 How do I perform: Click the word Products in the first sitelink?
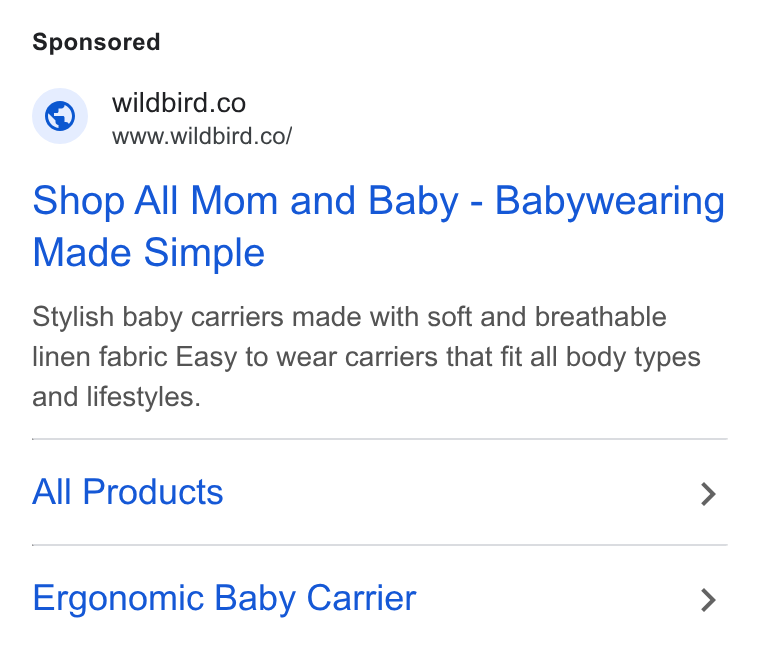point(153,492)
